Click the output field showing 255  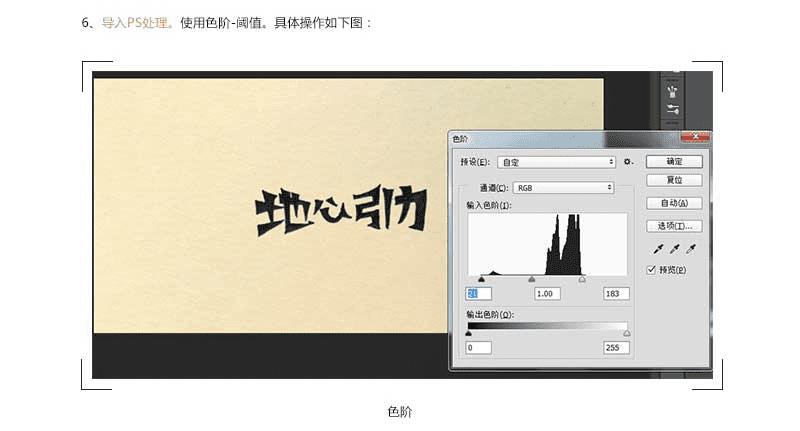pos(616,348)
